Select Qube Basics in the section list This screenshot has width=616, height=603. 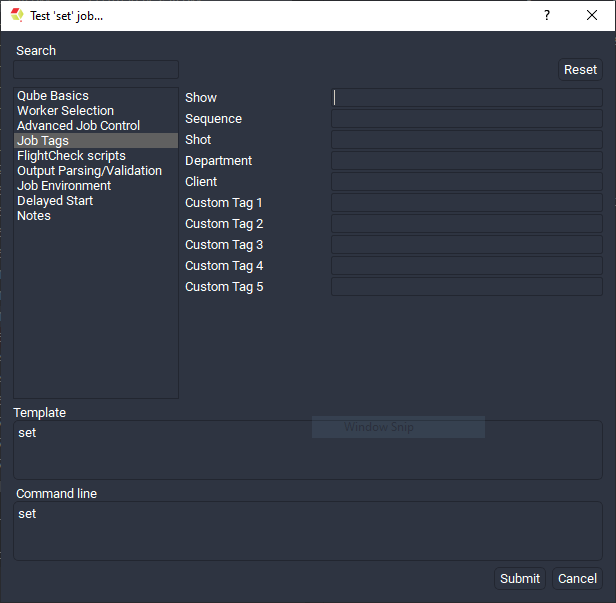53,96
